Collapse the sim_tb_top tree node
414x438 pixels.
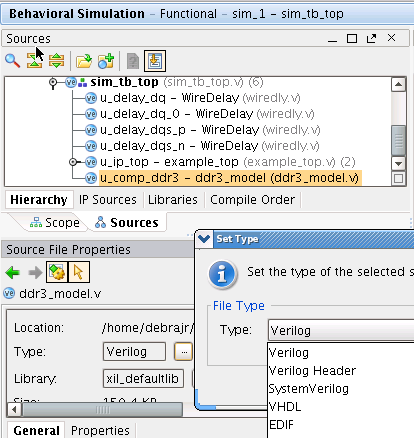(x=53, y=82)
